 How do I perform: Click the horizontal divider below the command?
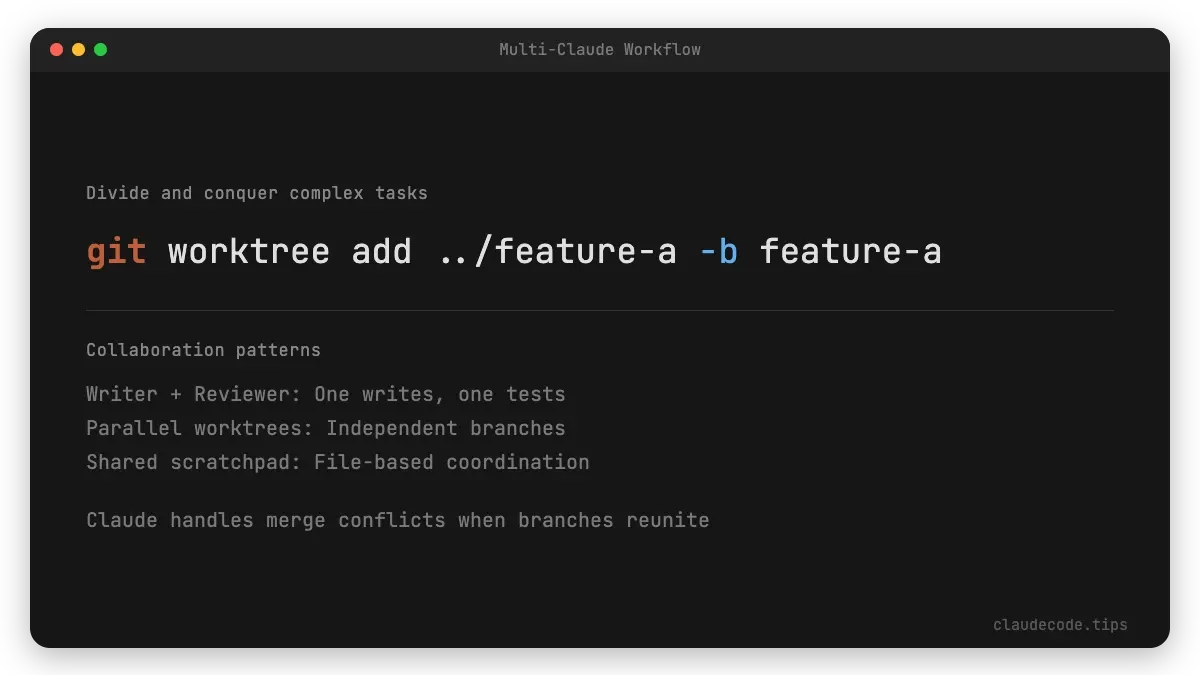[x=600, y=308]
